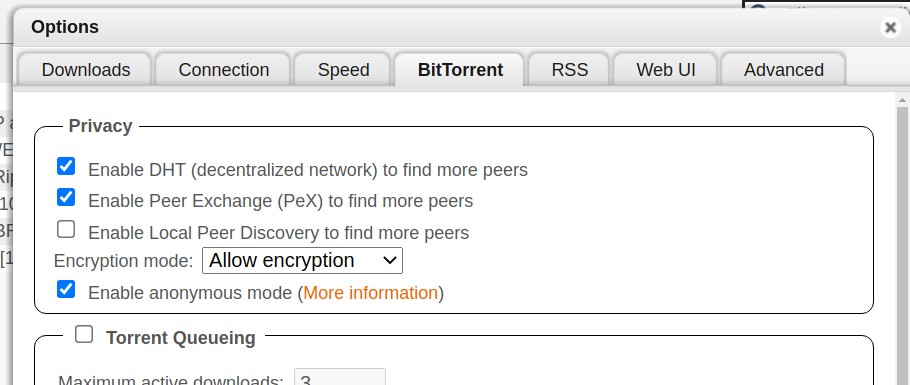
Task: Close the Options dialog with the X icon
Action: [x=890, y=27]
